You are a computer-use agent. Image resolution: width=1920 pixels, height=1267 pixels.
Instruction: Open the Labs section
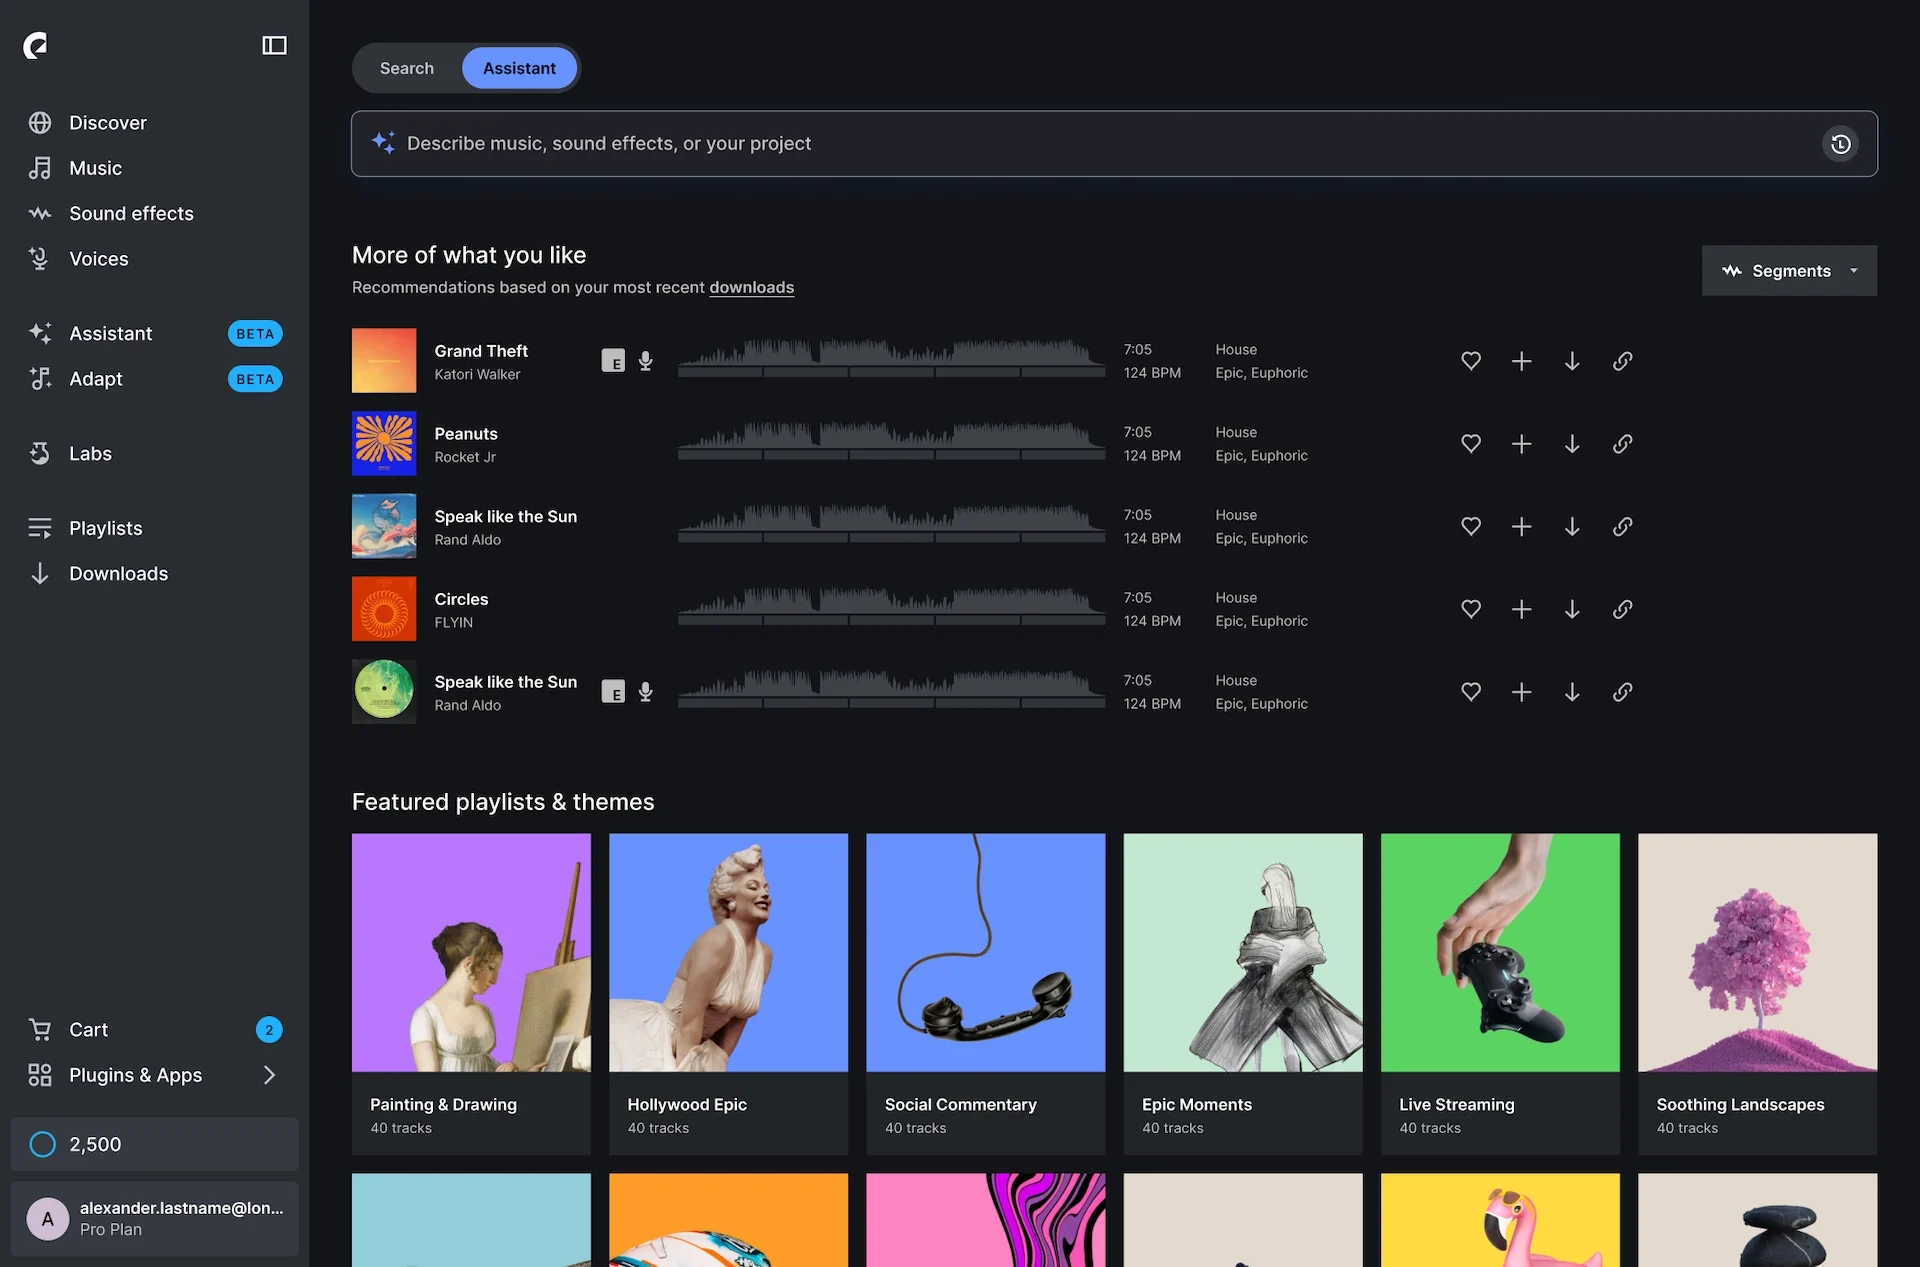point(89,453)
